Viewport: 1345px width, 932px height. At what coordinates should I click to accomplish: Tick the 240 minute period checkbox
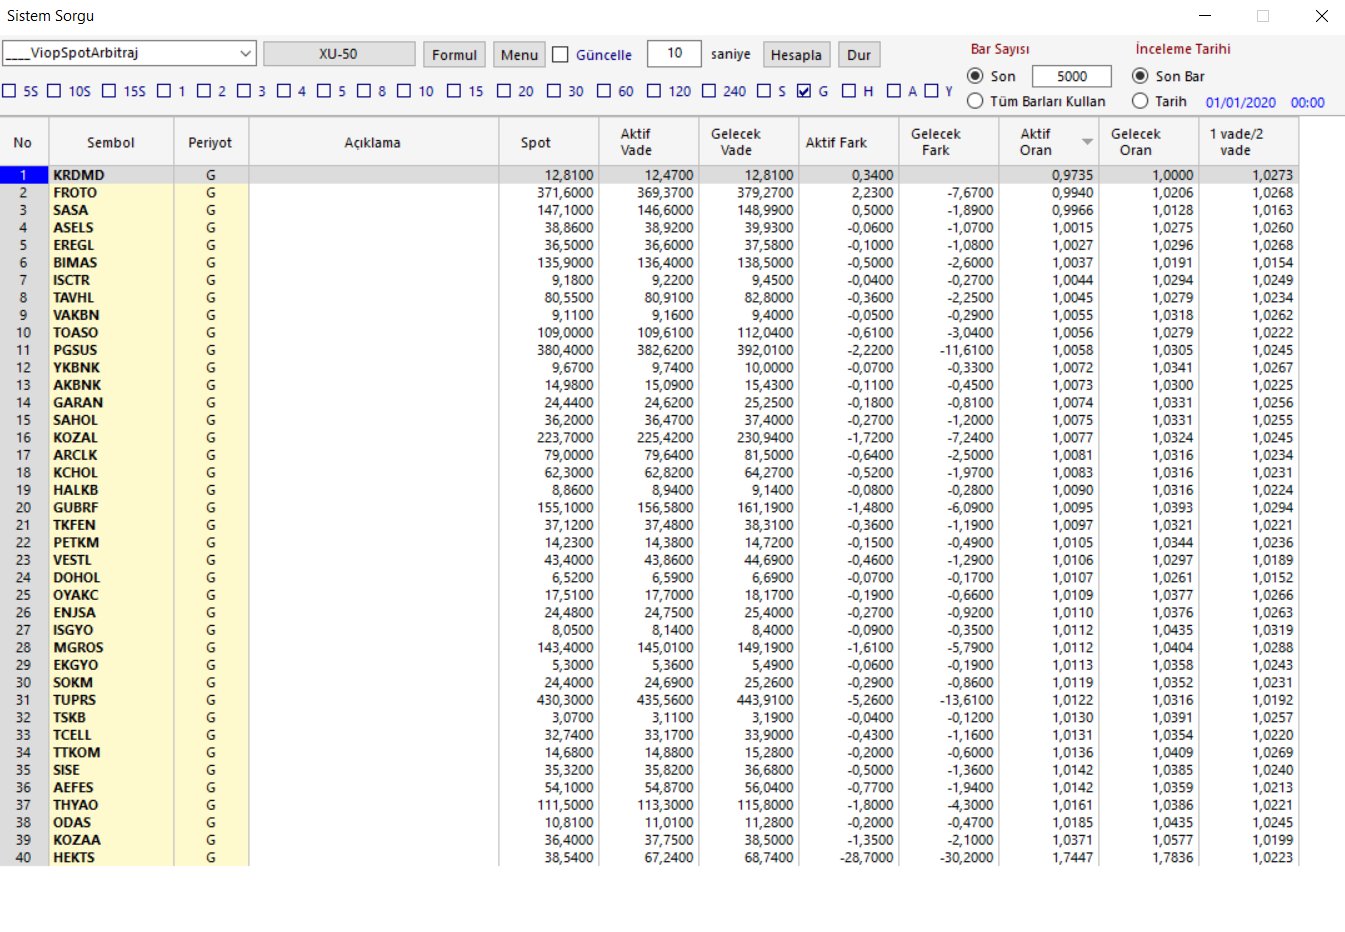(x=709, y=91)
